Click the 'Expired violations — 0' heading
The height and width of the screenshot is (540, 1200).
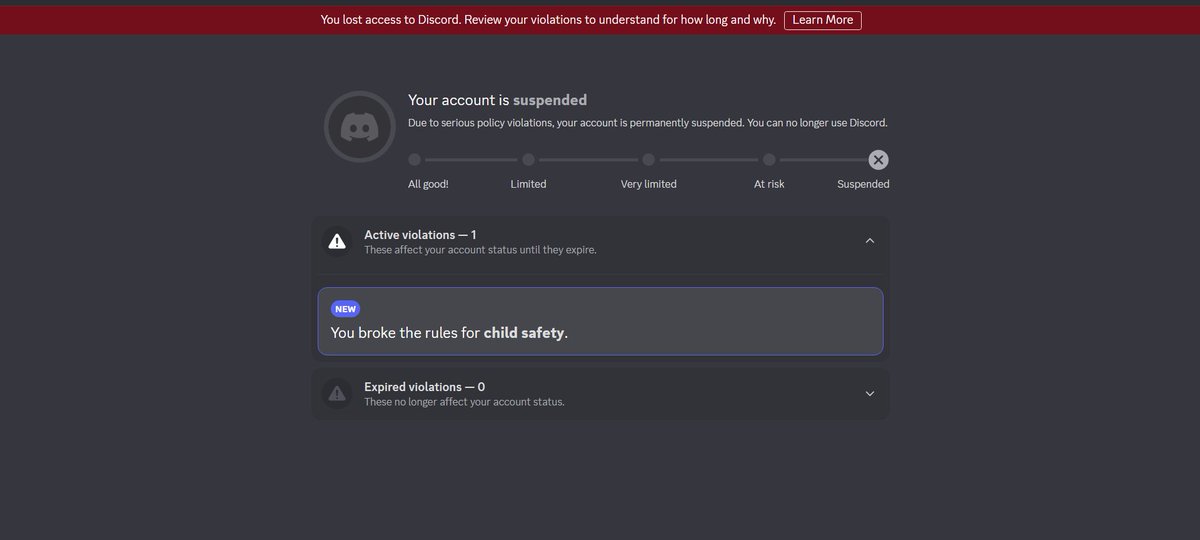pos(424,387)
